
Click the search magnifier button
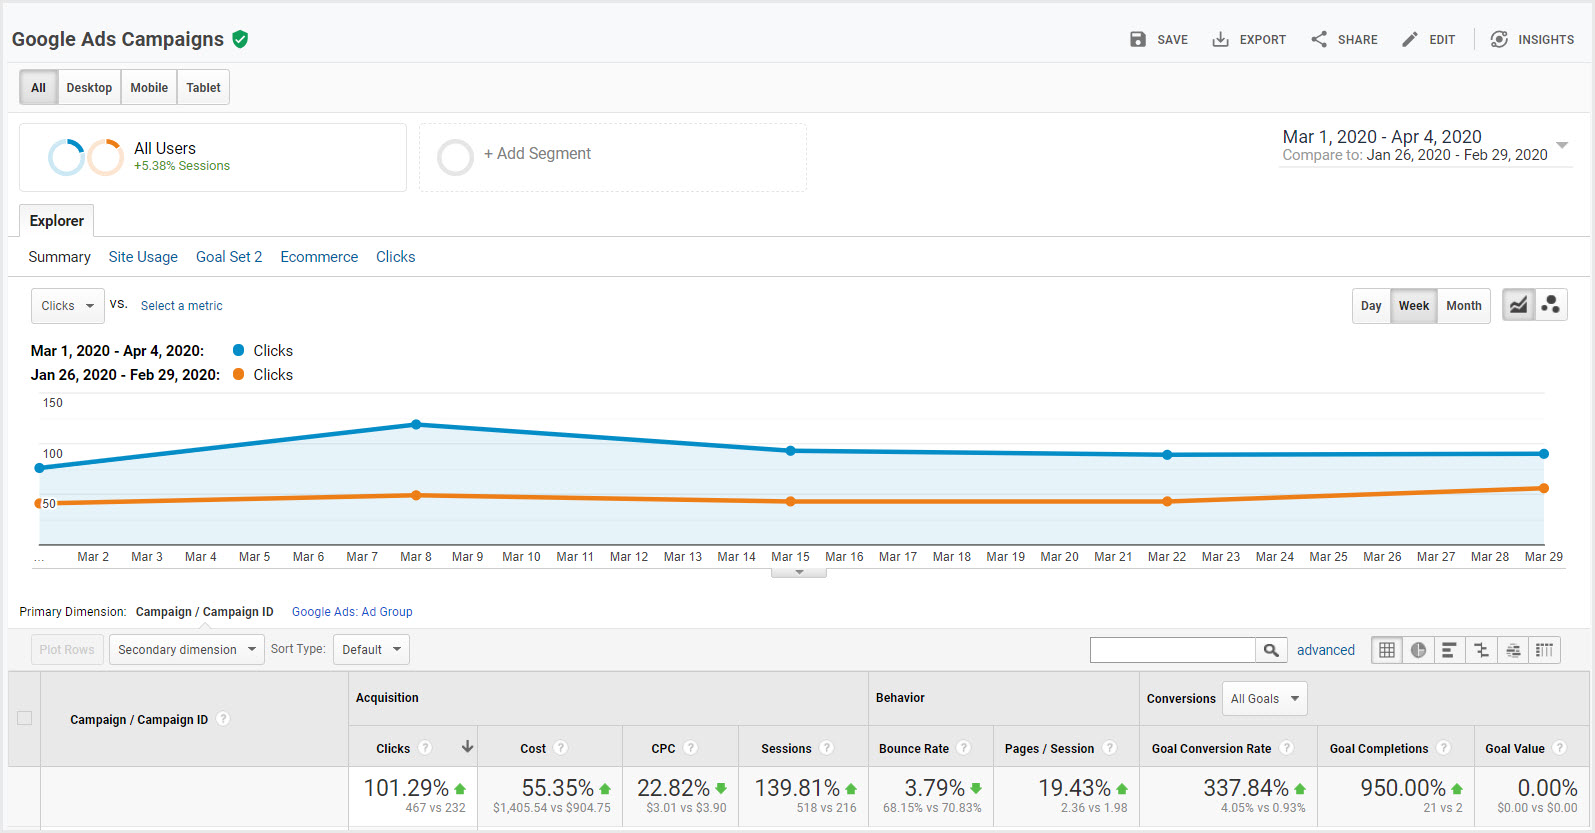click(1271, 650)
